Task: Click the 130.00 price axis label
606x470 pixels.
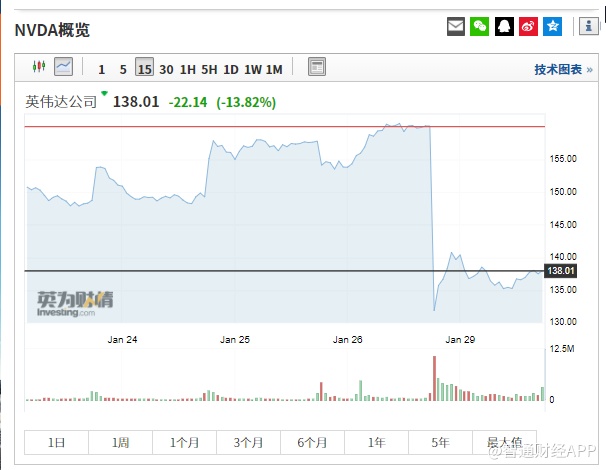Action: point(563,322)
